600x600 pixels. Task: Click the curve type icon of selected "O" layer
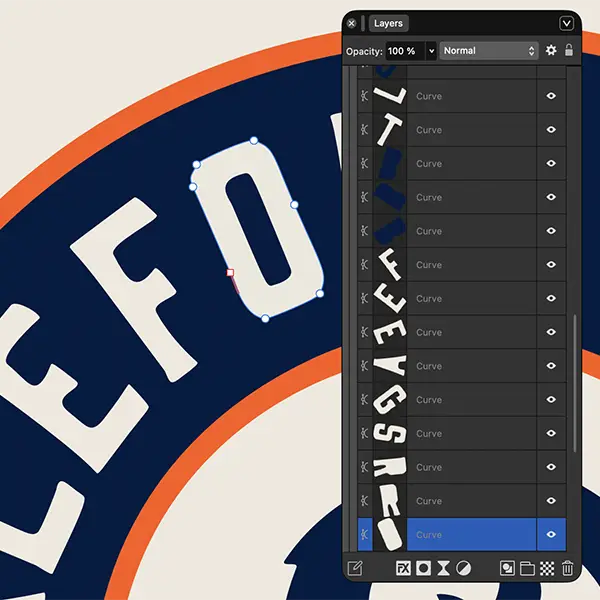(x=365, y=534)
